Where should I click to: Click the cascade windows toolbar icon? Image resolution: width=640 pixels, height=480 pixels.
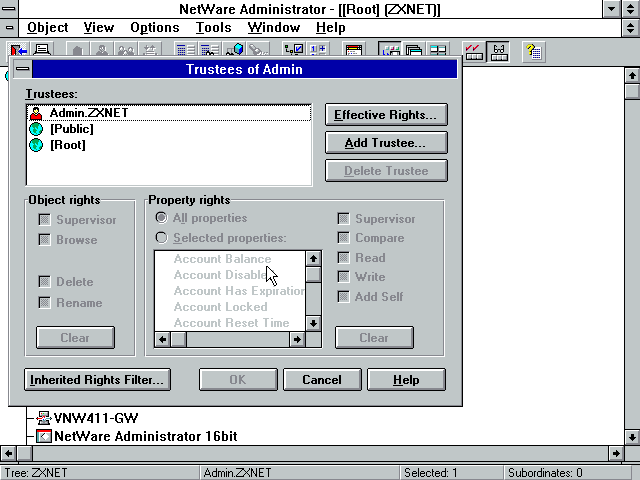[x=414, y=50]
